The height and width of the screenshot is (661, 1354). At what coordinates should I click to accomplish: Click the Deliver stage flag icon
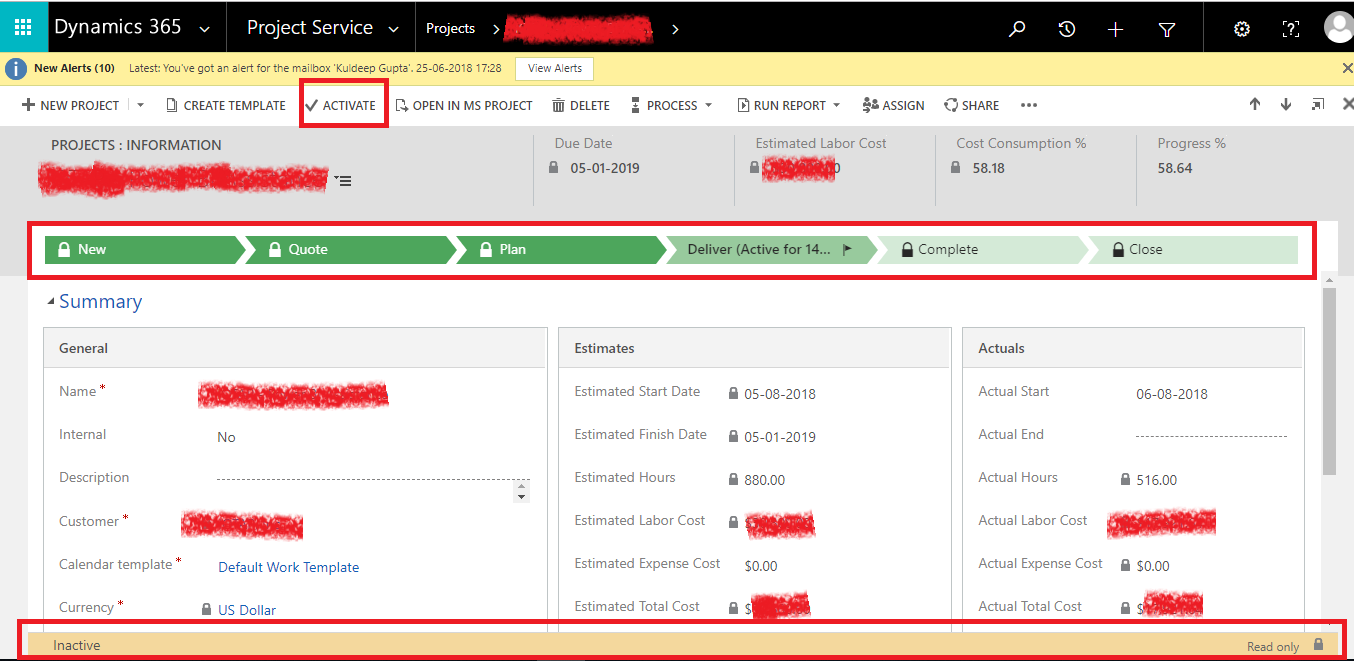click(847, 250)
